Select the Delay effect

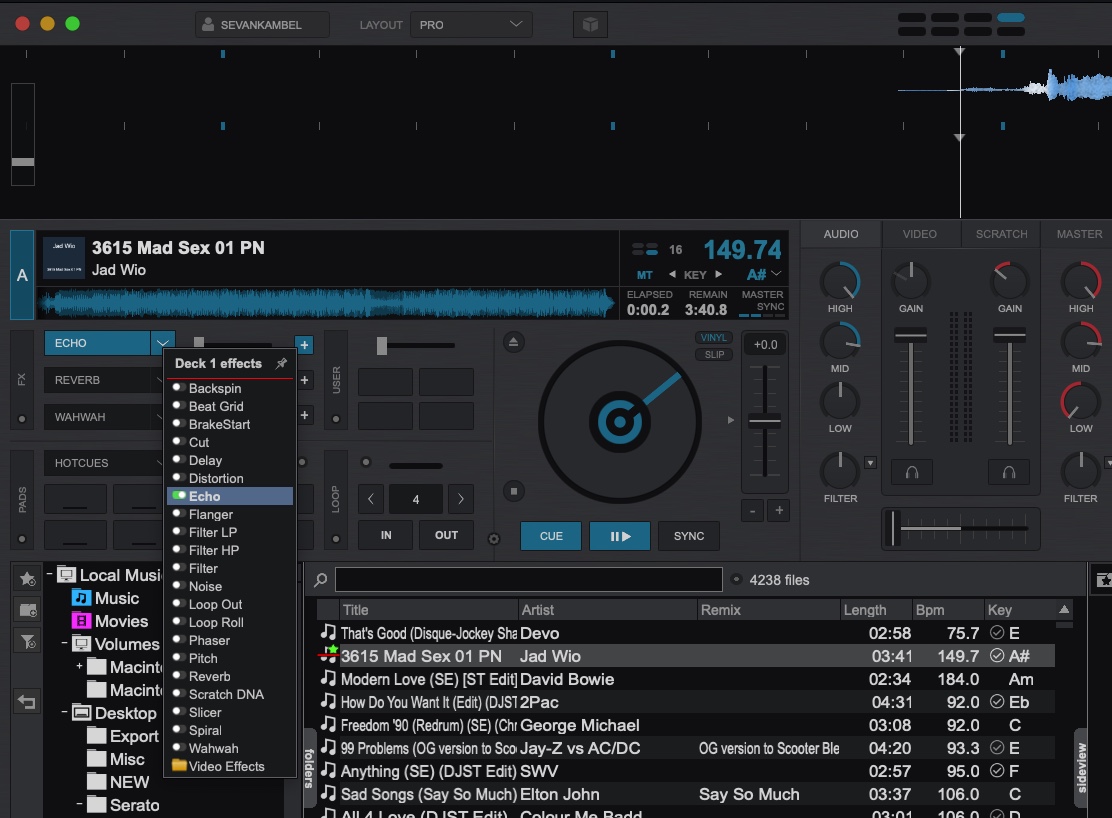230,460
